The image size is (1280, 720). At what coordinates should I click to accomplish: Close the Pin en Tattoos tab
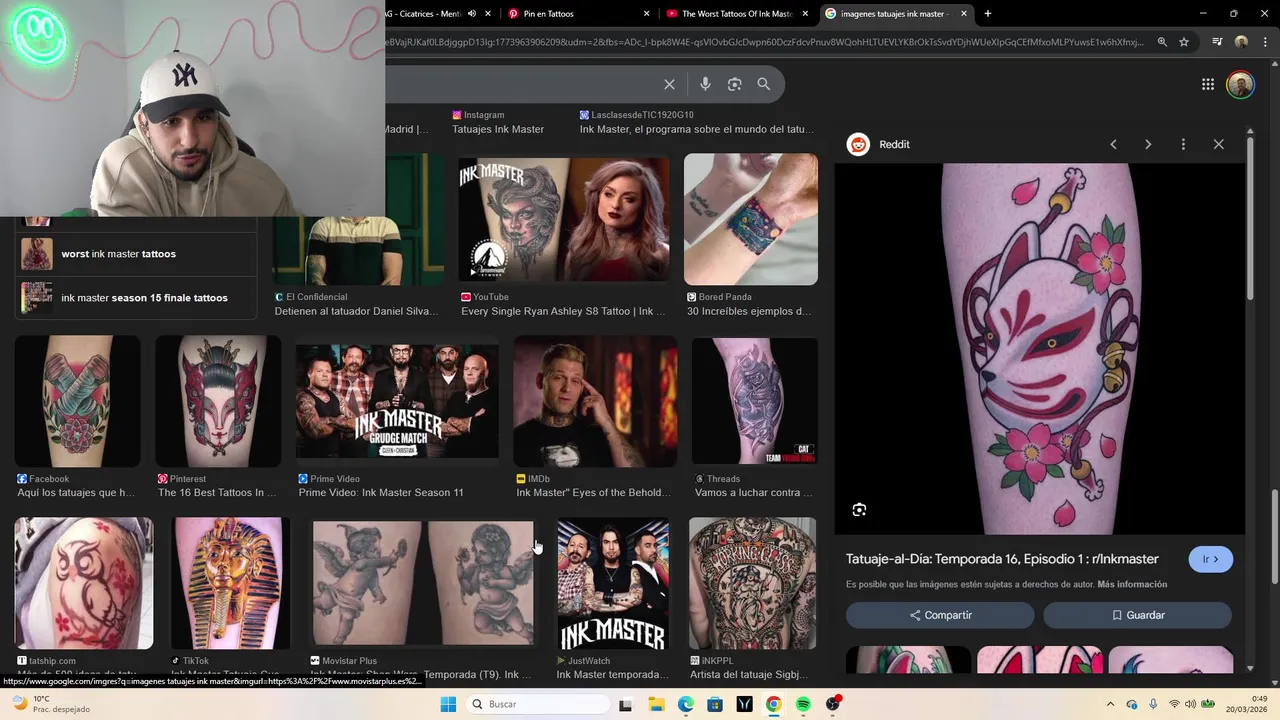coord(646,14)
